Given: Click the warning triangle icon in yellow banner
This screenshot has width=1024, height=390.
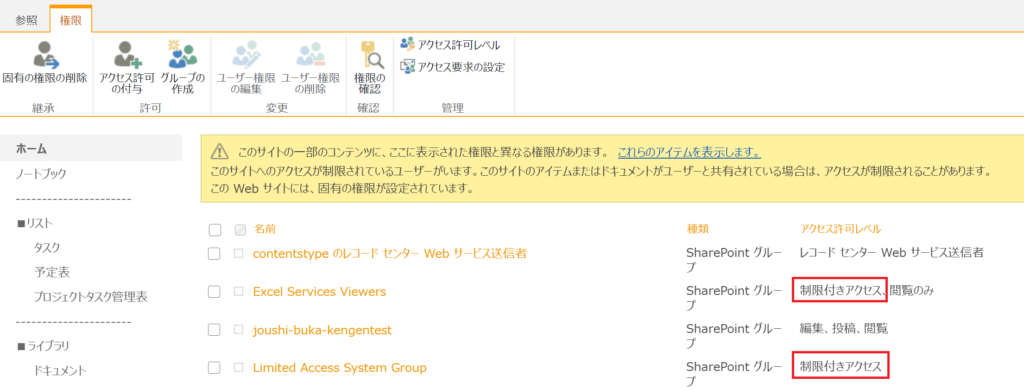Looking at the screenshot, I should point(220,153).
